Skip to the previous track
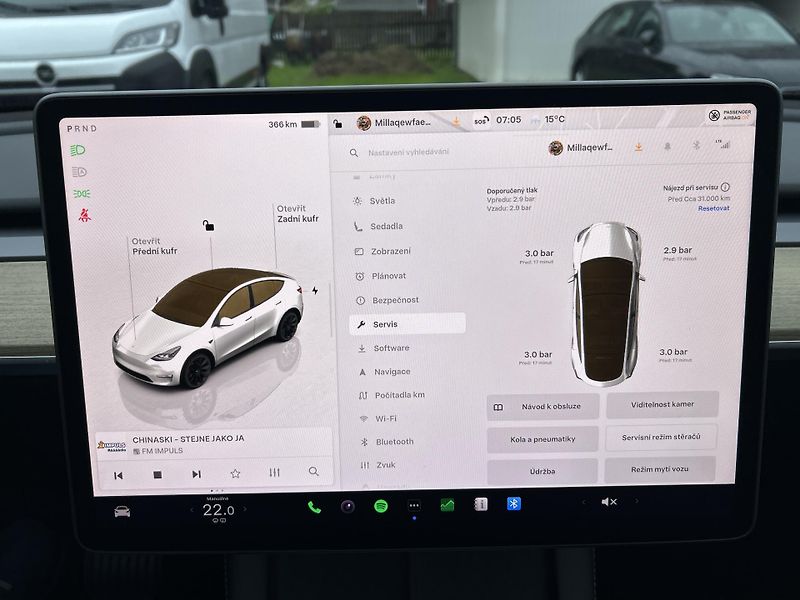 [x=118, y=475]
